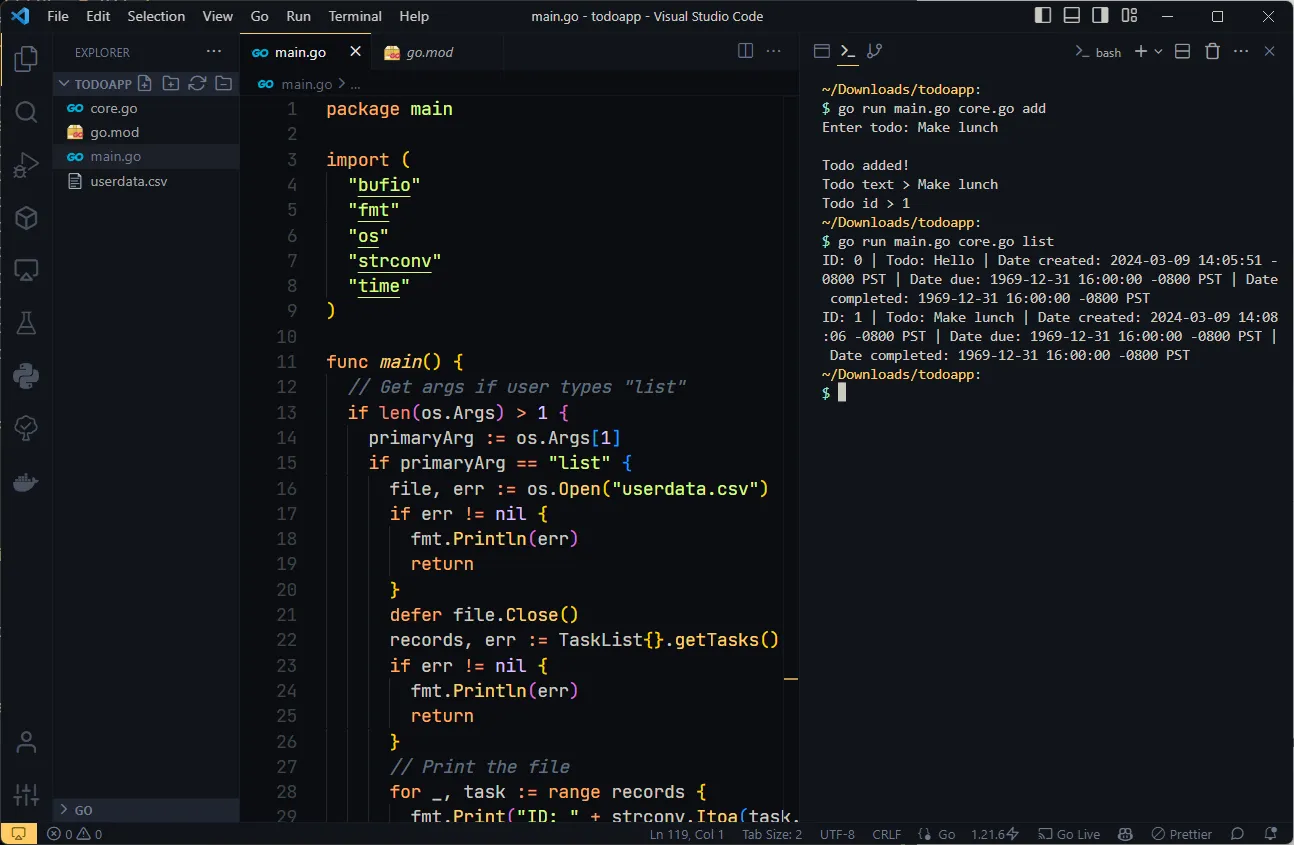The height and width of the screenshot is (845, 1294).
Task: Open the Edit menu
Action: [98, 16]
